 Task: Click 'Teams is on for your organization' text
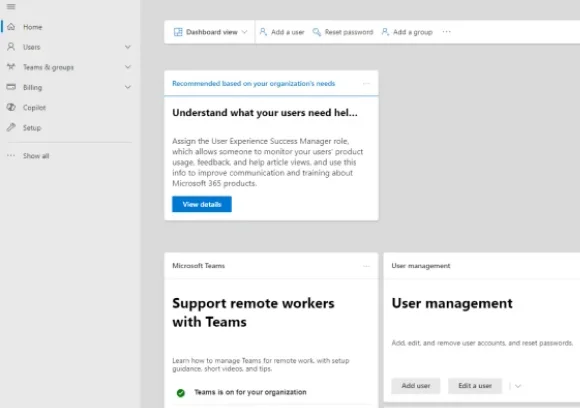click(250, 392)
